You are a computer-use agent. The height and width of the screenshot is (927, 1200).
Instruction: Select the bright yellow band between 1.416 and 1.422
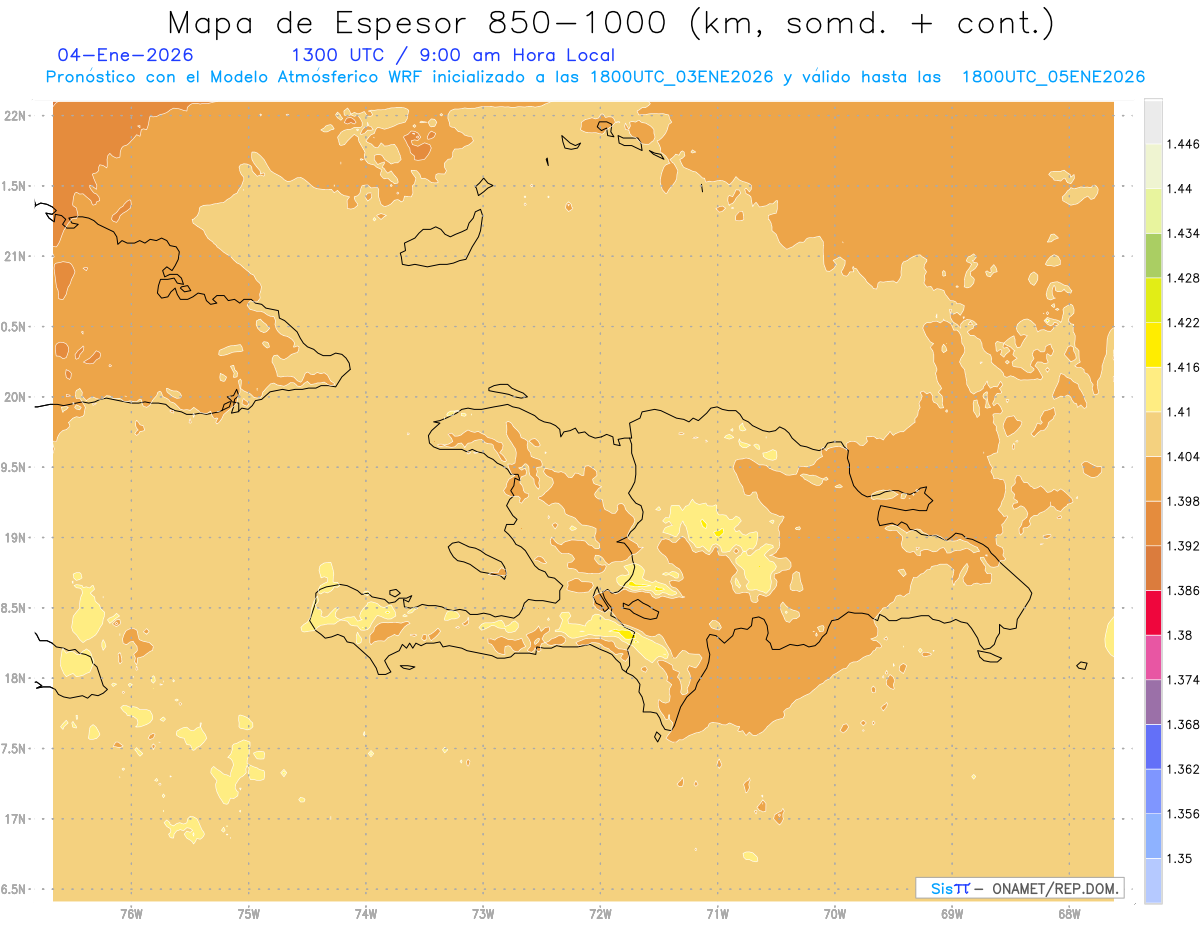1153,344
